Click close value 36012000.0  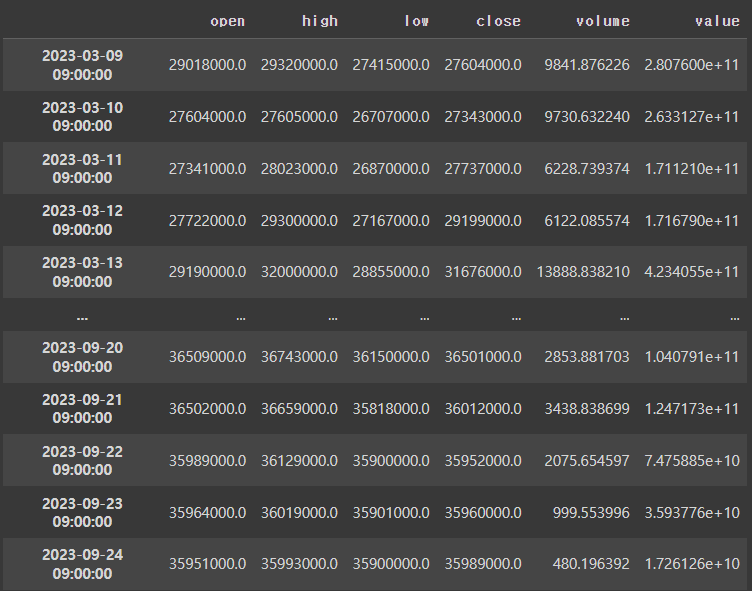[483, 409]
